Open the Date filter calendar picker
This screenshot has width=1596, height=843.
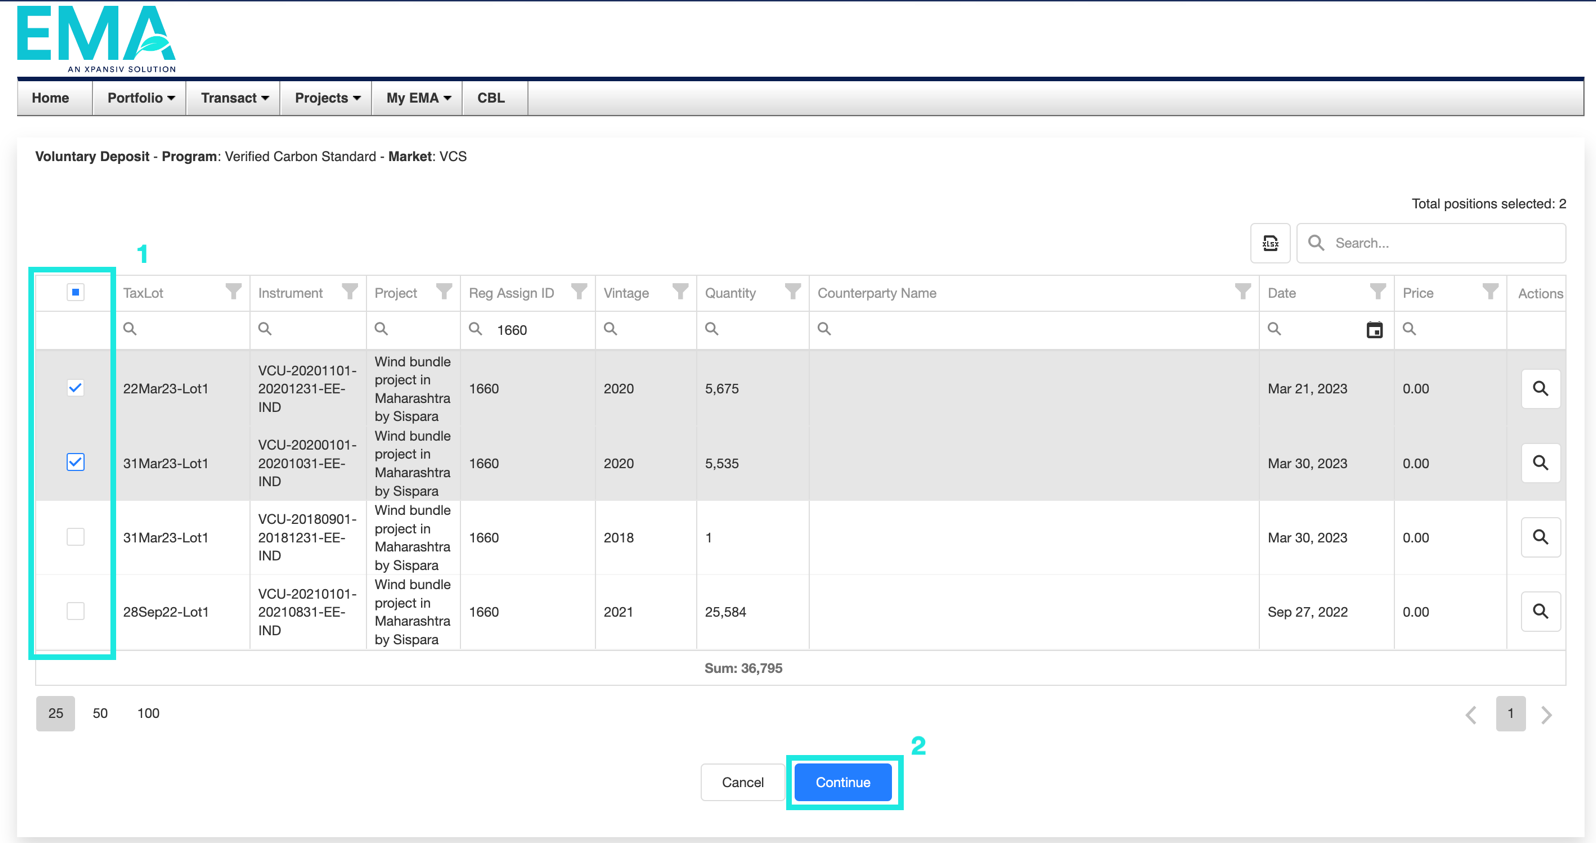1374,330
